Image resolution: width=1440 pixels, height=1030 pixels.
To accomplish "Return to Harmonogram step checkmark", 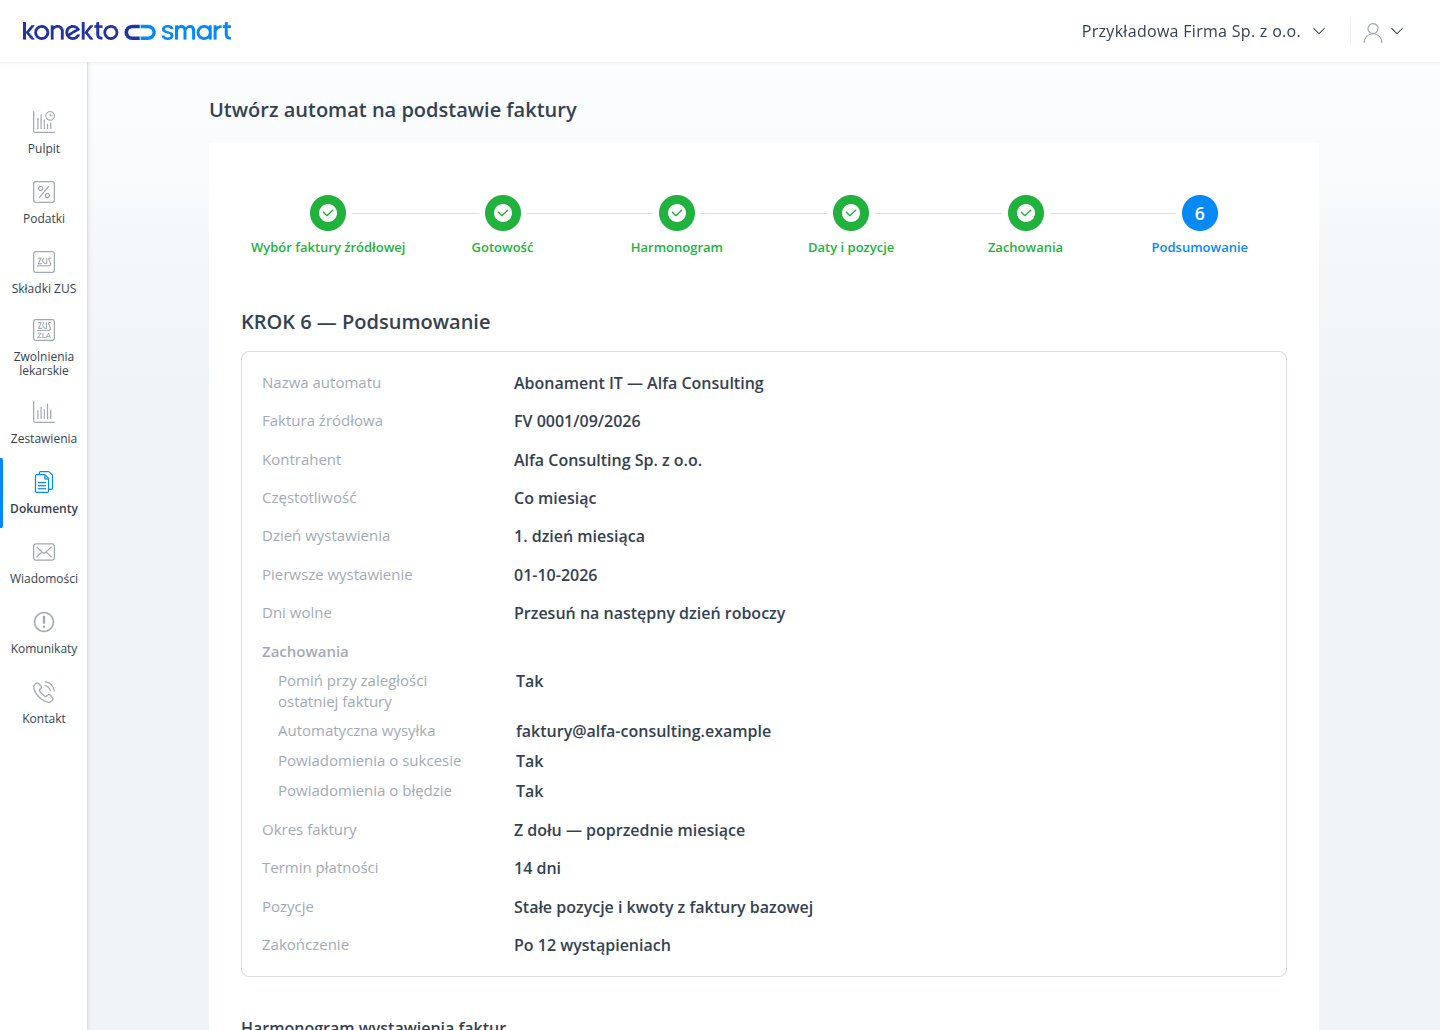I will 677,213.
